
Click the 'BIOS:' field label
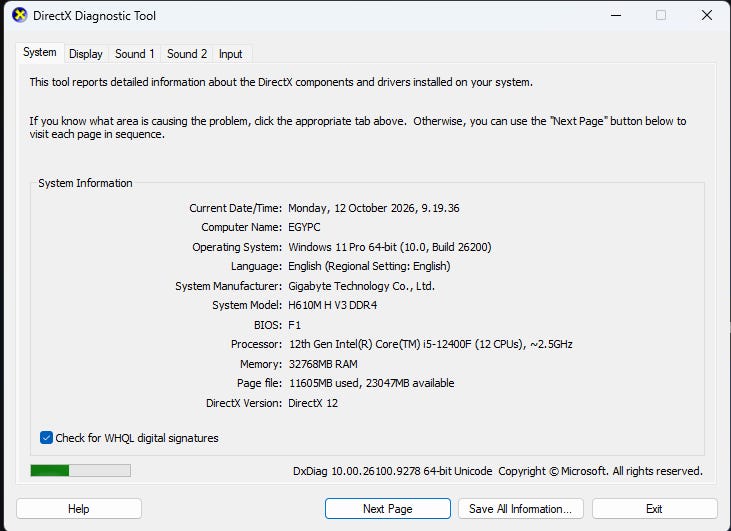point(268,325)
